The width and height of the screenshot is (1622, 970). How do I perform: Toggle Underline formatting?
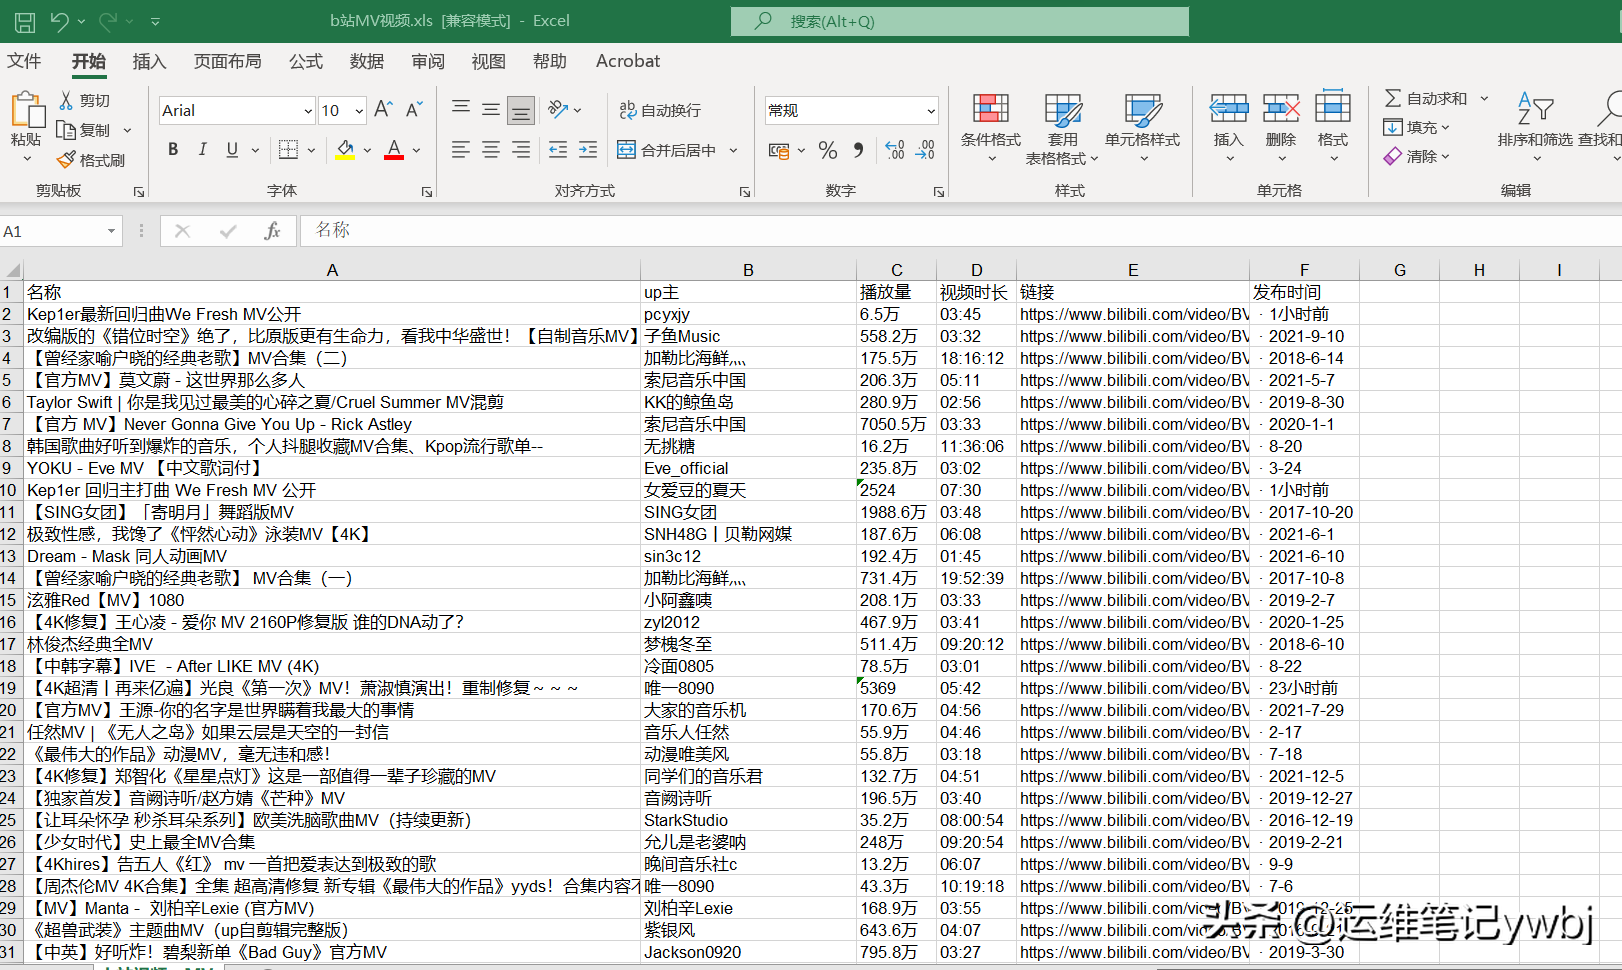click(x=232, y=150)
